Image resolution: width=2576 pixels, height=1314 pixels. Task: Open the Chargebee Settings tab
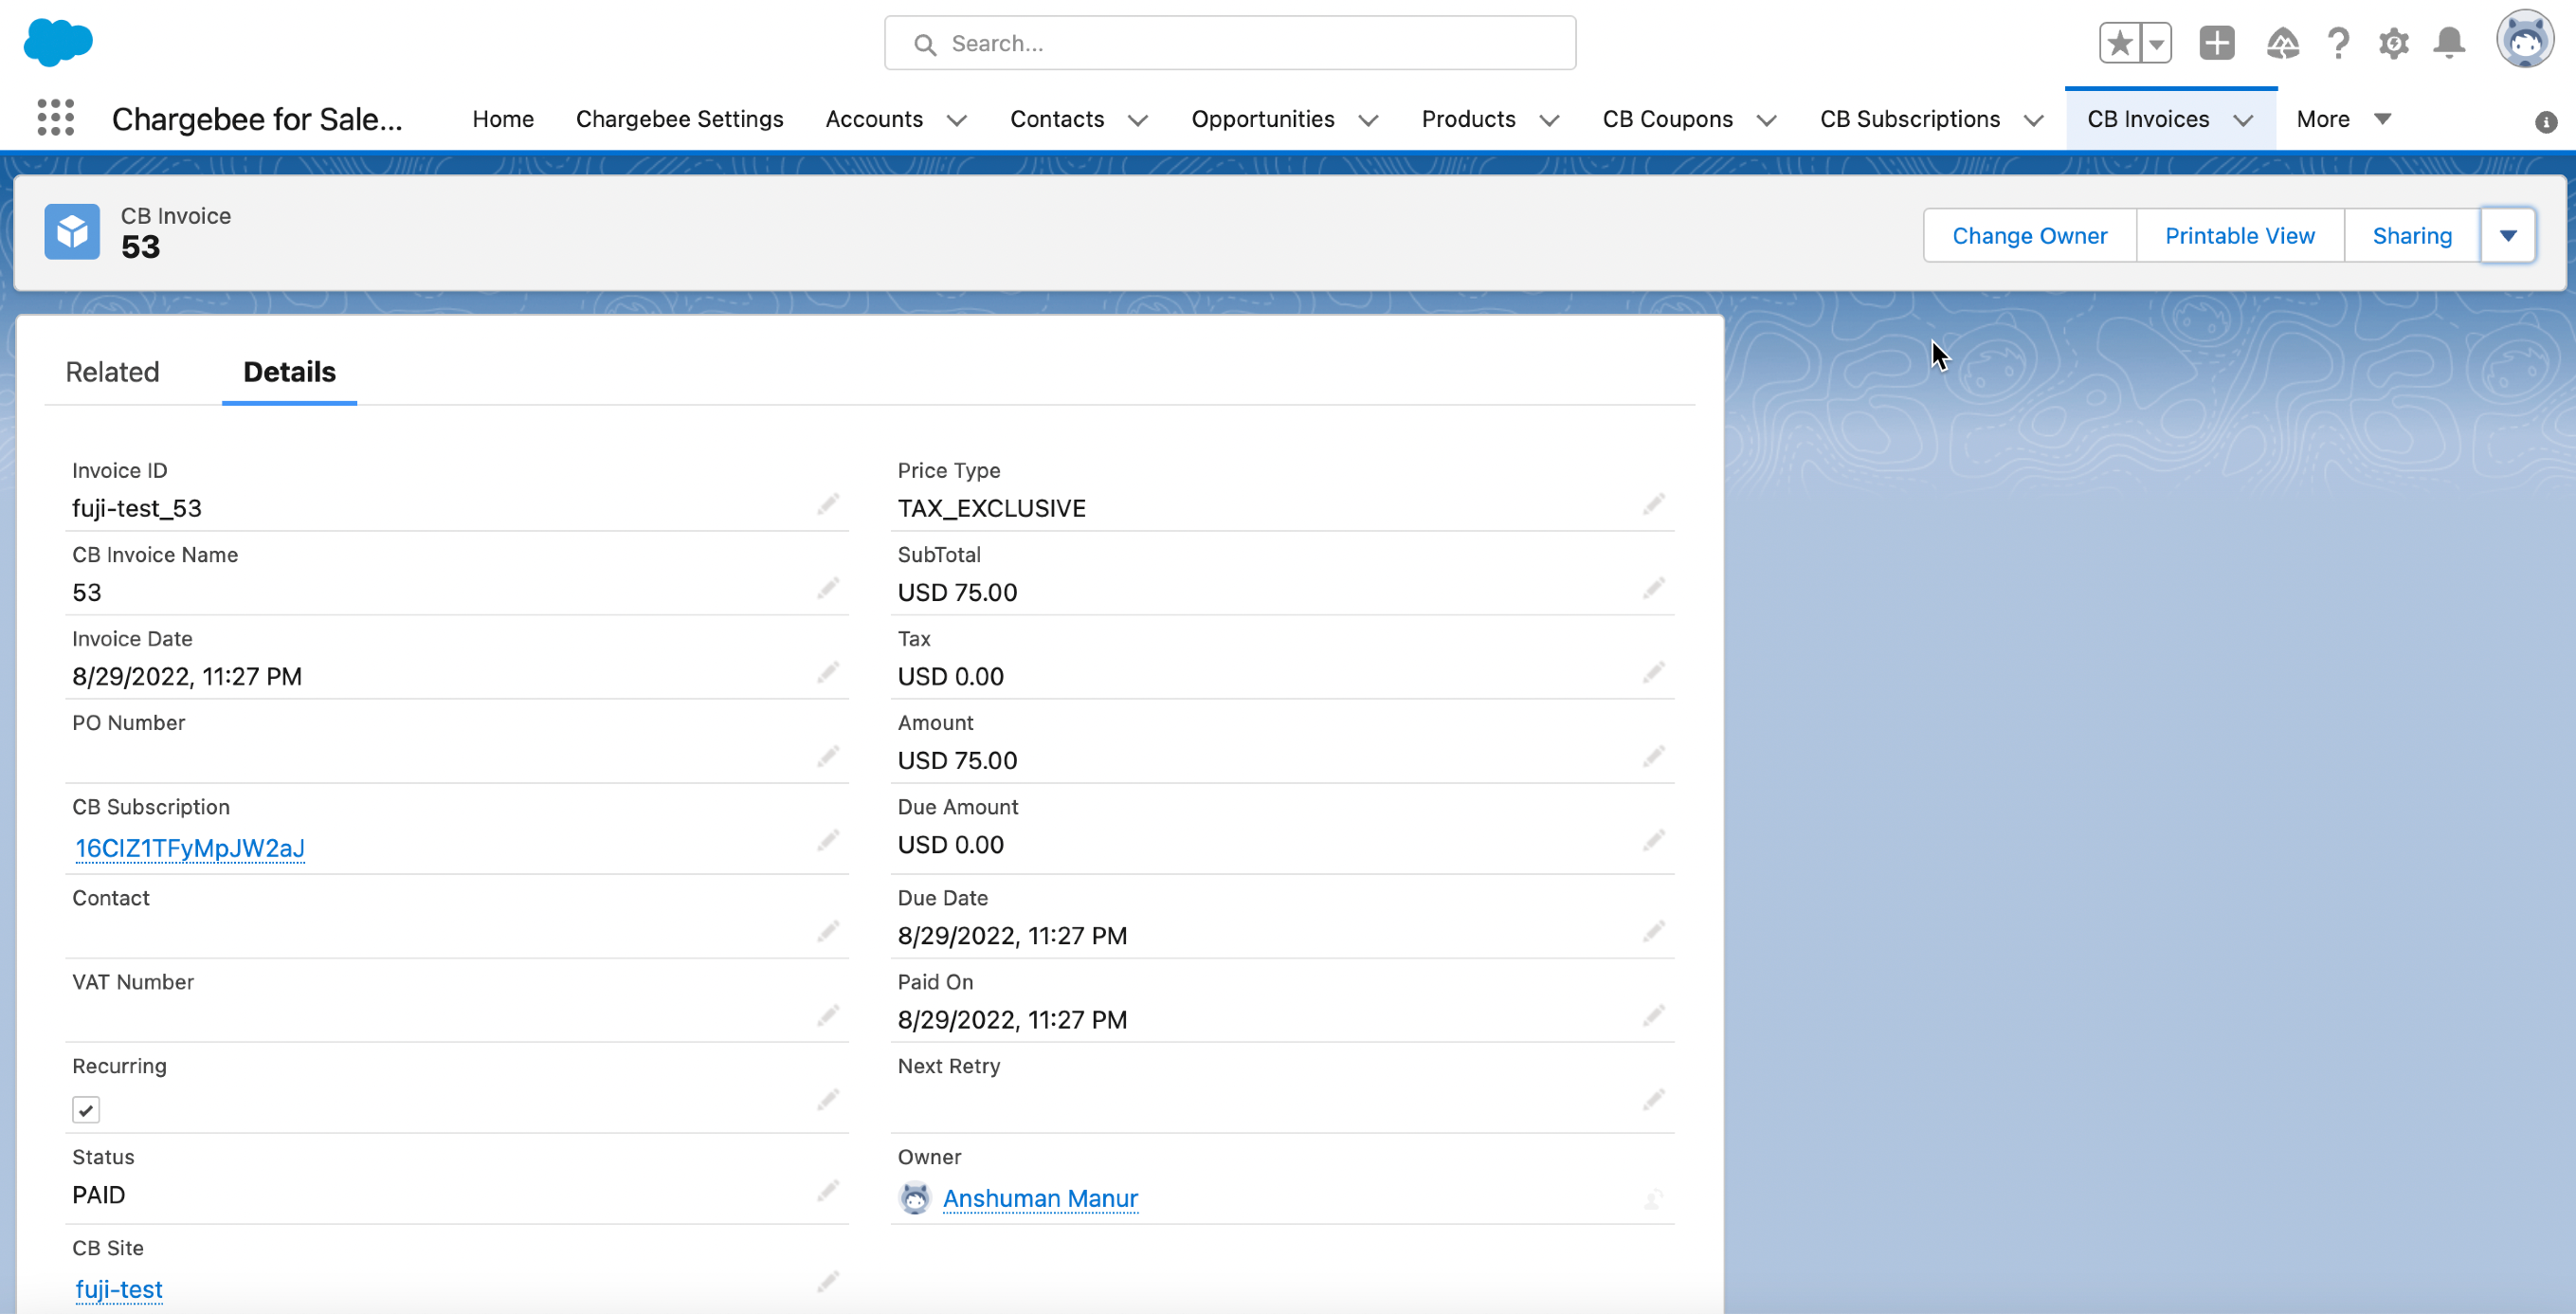pyautogui.click(x=679, y=119)
